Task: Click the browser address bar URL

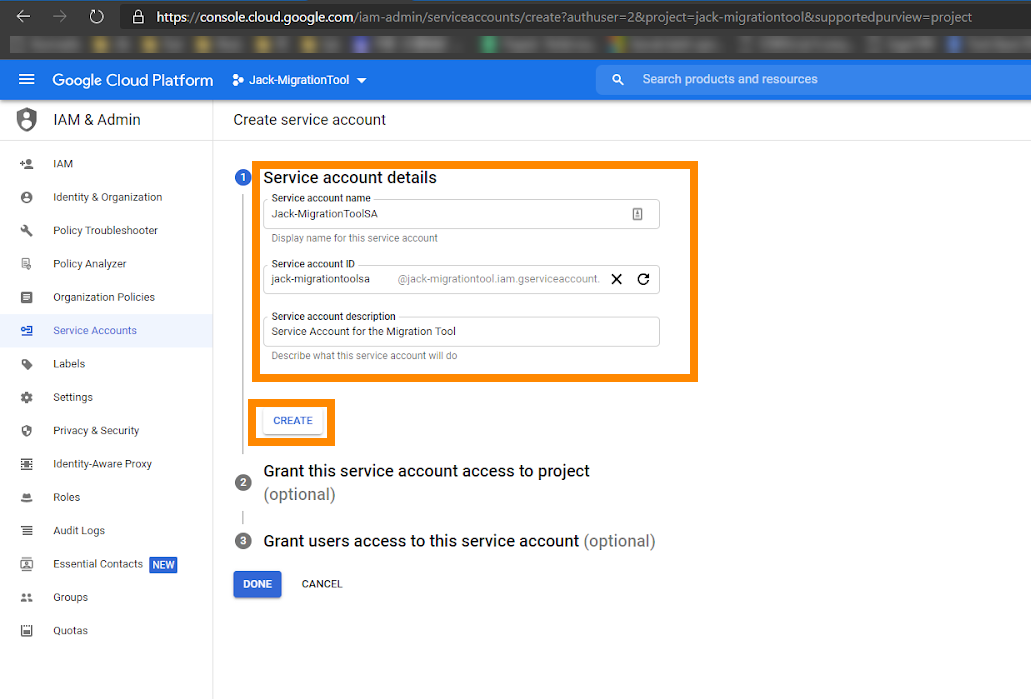Action: pyautogui.click(x=563, y=17)
